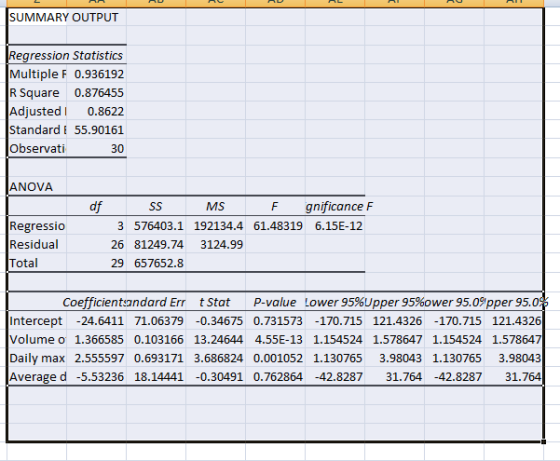Image resolution: width=560 pixels, height=461 pixels.
Task: Select Intercept P-value 0.731573
Action: pyautogui.click(x=275, y=321)
